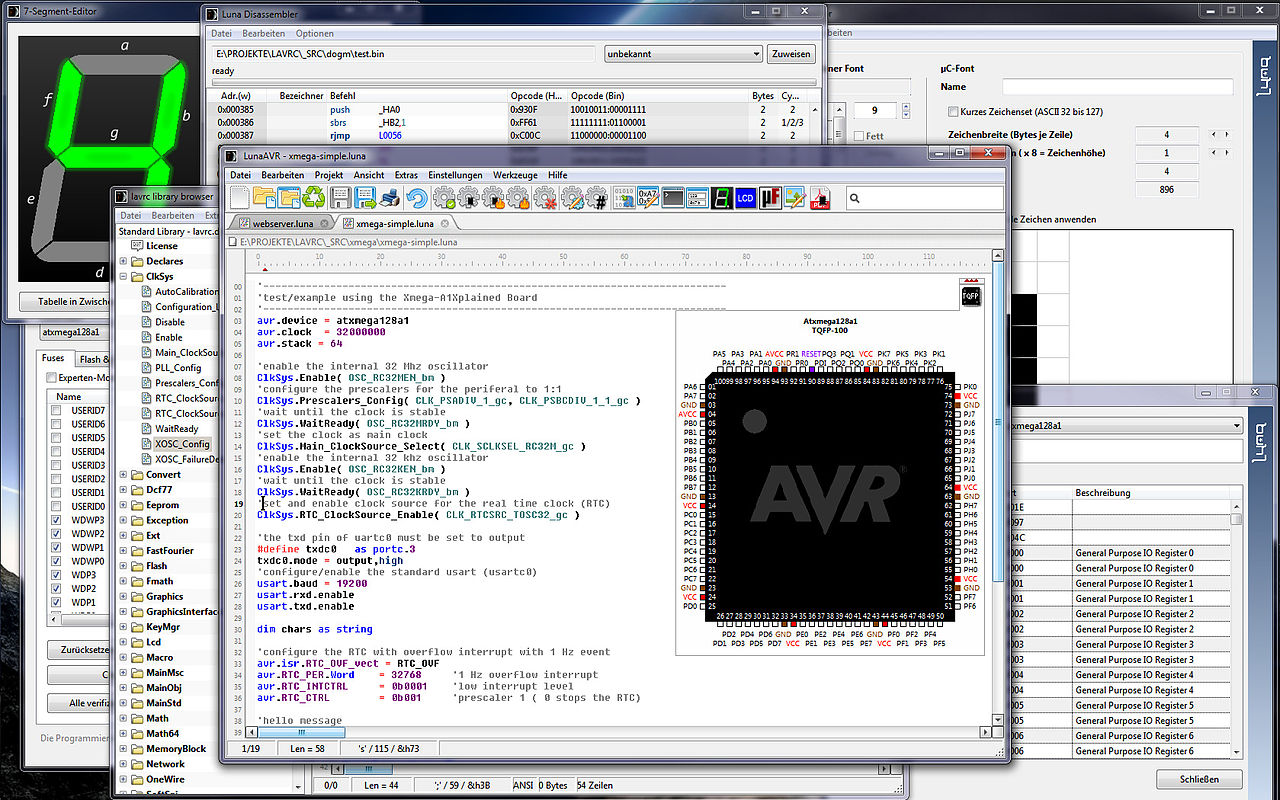Select PLL_Config in library tree
Screen dimensions: 1280x800
[x=178, y=368]
